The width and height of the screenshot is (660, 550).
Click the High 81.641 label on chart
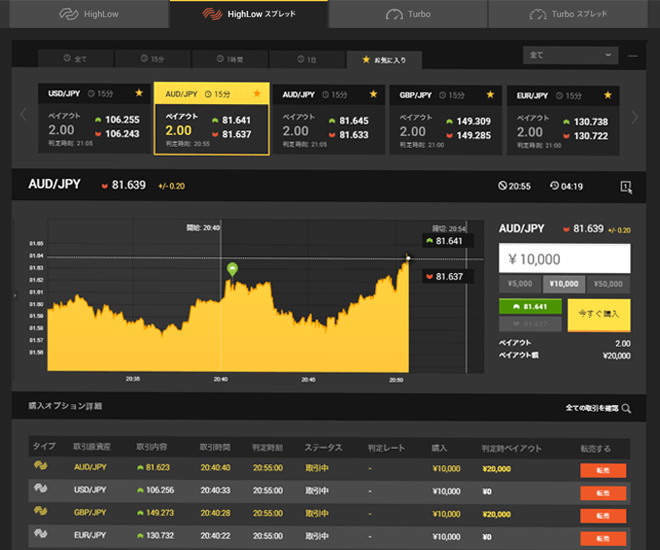(448, 241)
